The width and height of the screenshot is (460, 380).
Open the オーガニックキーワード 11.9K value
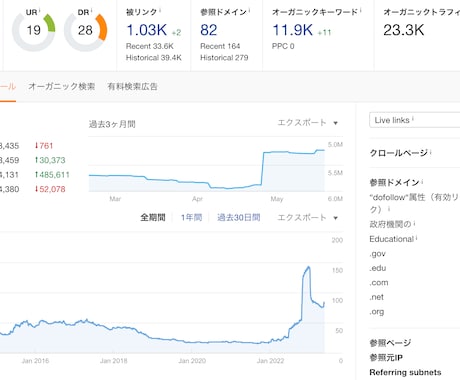pyautogui.click(x=293, y=30)
